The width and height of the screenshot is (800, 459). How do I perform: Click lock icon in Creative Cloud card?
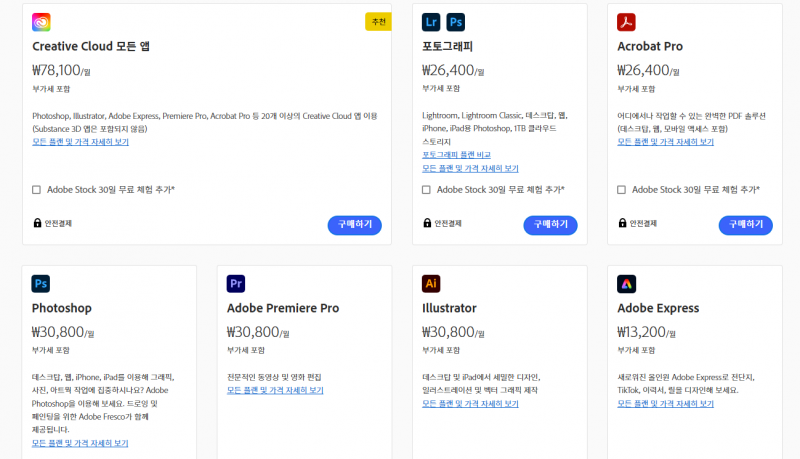coord(37,223)
